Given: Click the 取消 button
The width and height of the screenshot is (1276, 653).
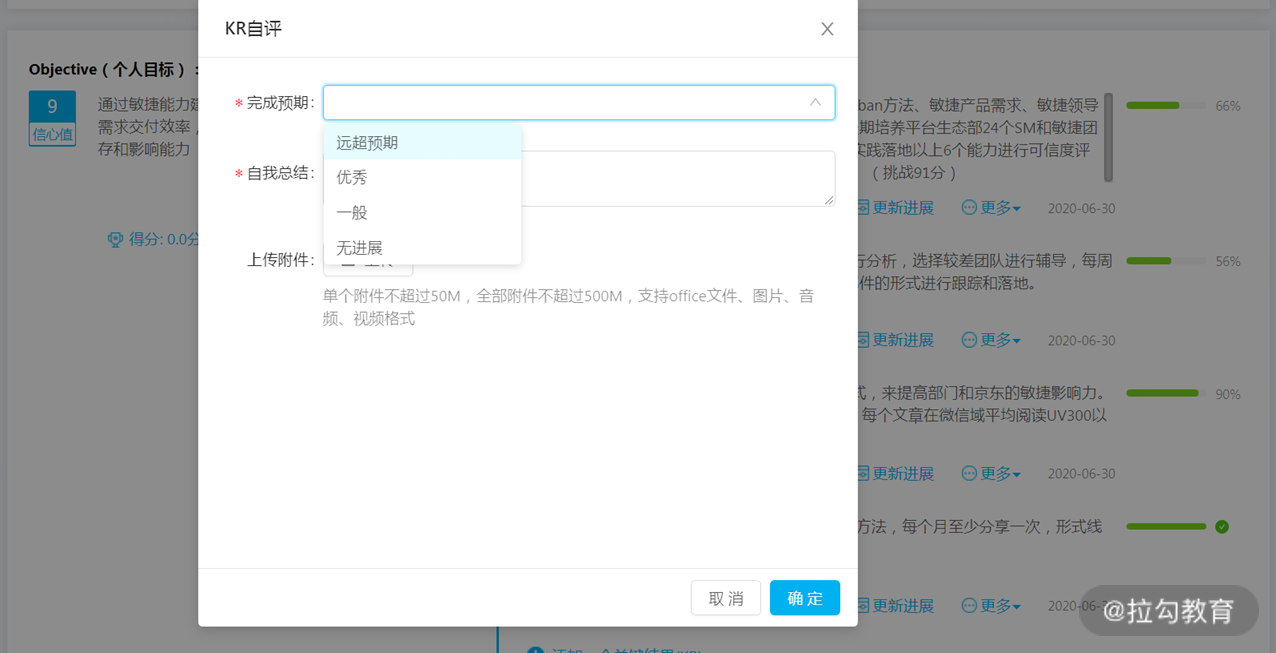Looking at the screenshot, I should click(x=725, y=598).
